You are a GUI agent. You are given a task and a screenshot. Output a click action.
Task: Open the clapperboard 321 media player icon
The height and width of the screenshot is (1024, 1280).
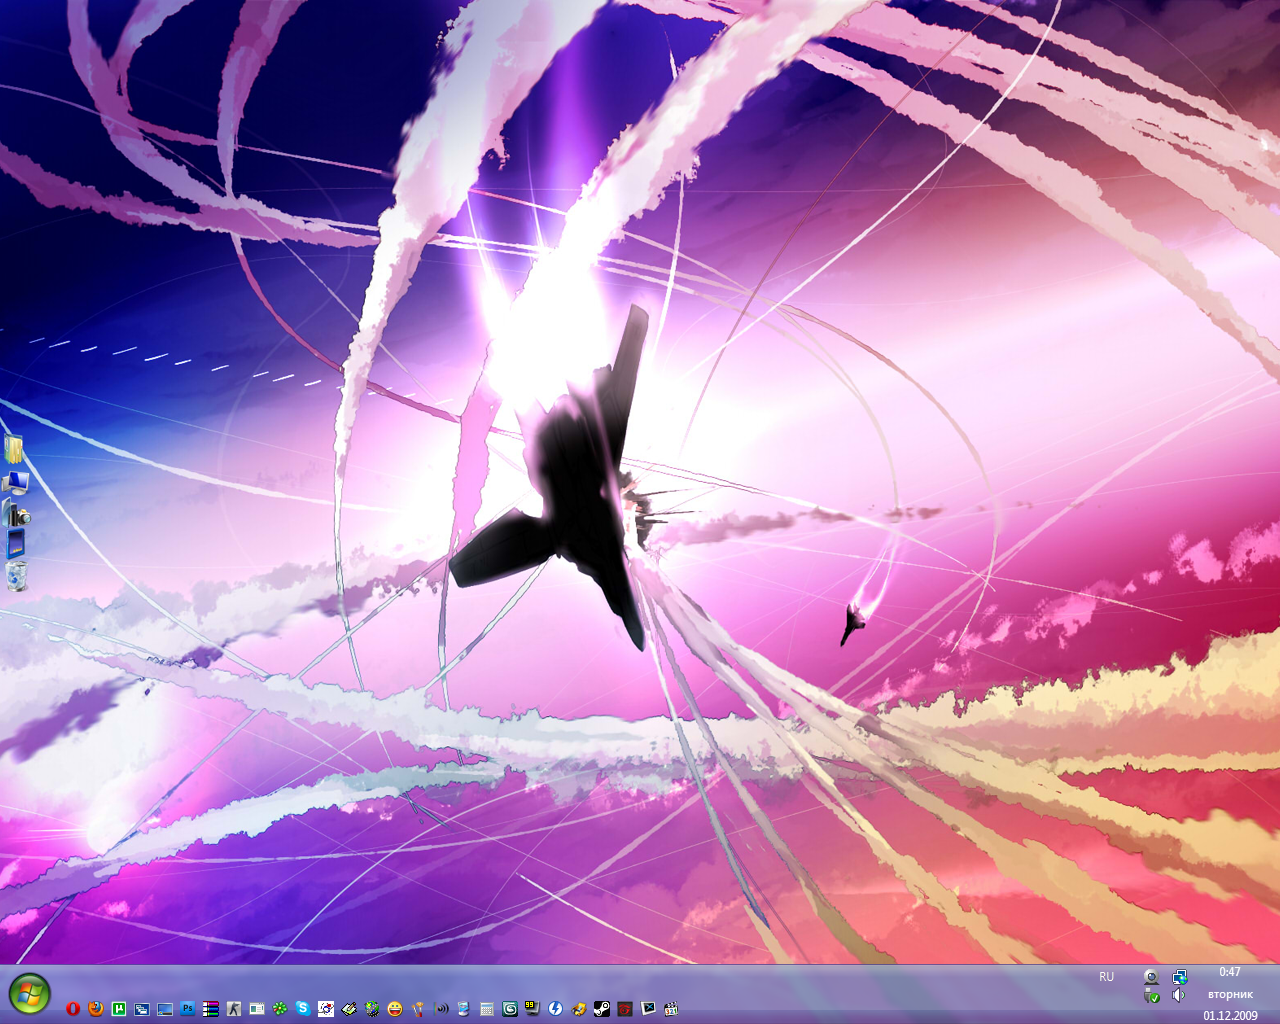point(671,1009)
